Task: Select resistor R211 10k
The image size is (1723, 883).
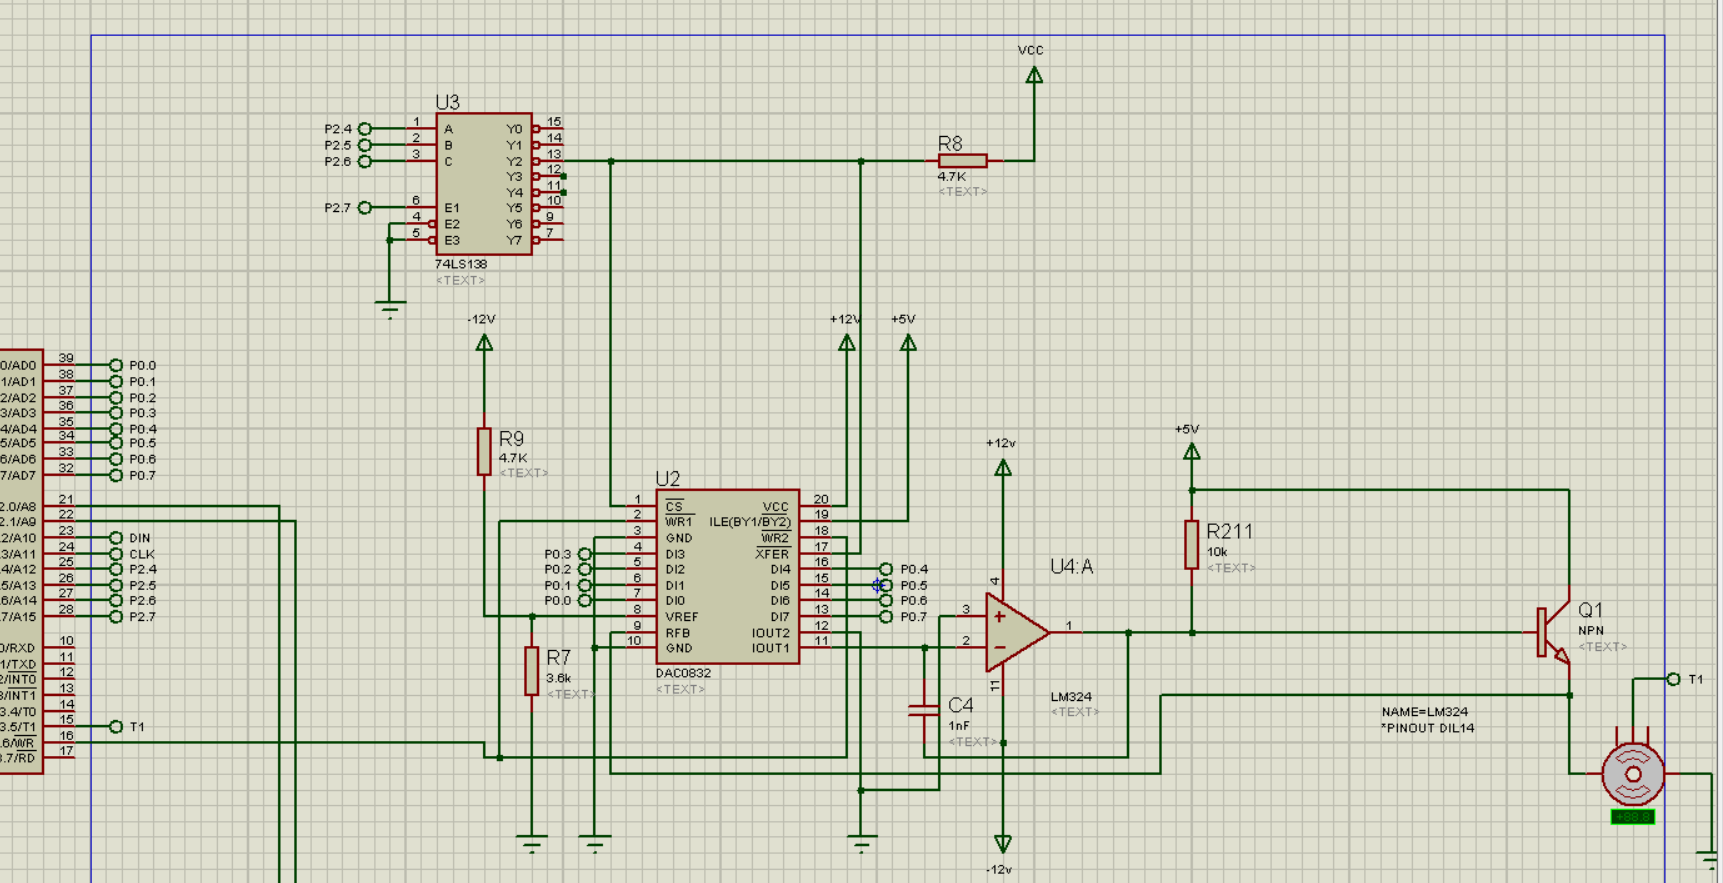Action: [1192, 545]
